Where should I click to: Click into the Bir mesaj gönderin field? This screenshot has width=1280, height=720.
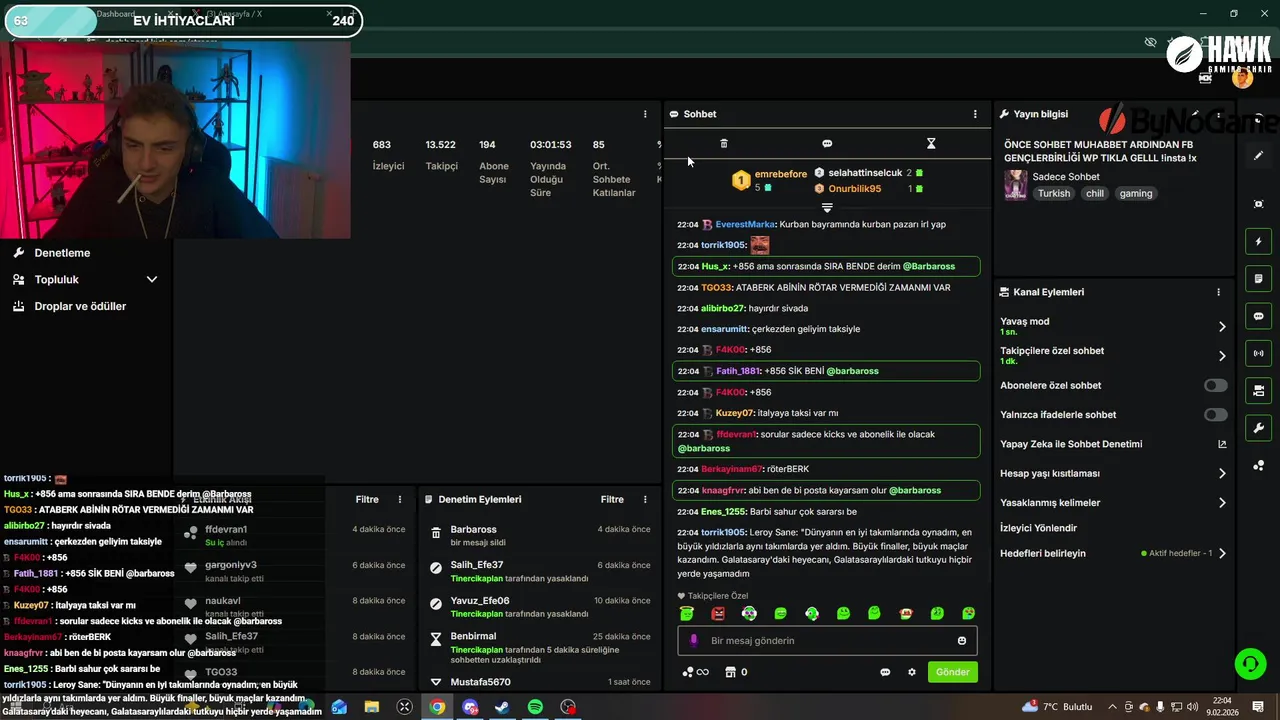tap(827, 641)
